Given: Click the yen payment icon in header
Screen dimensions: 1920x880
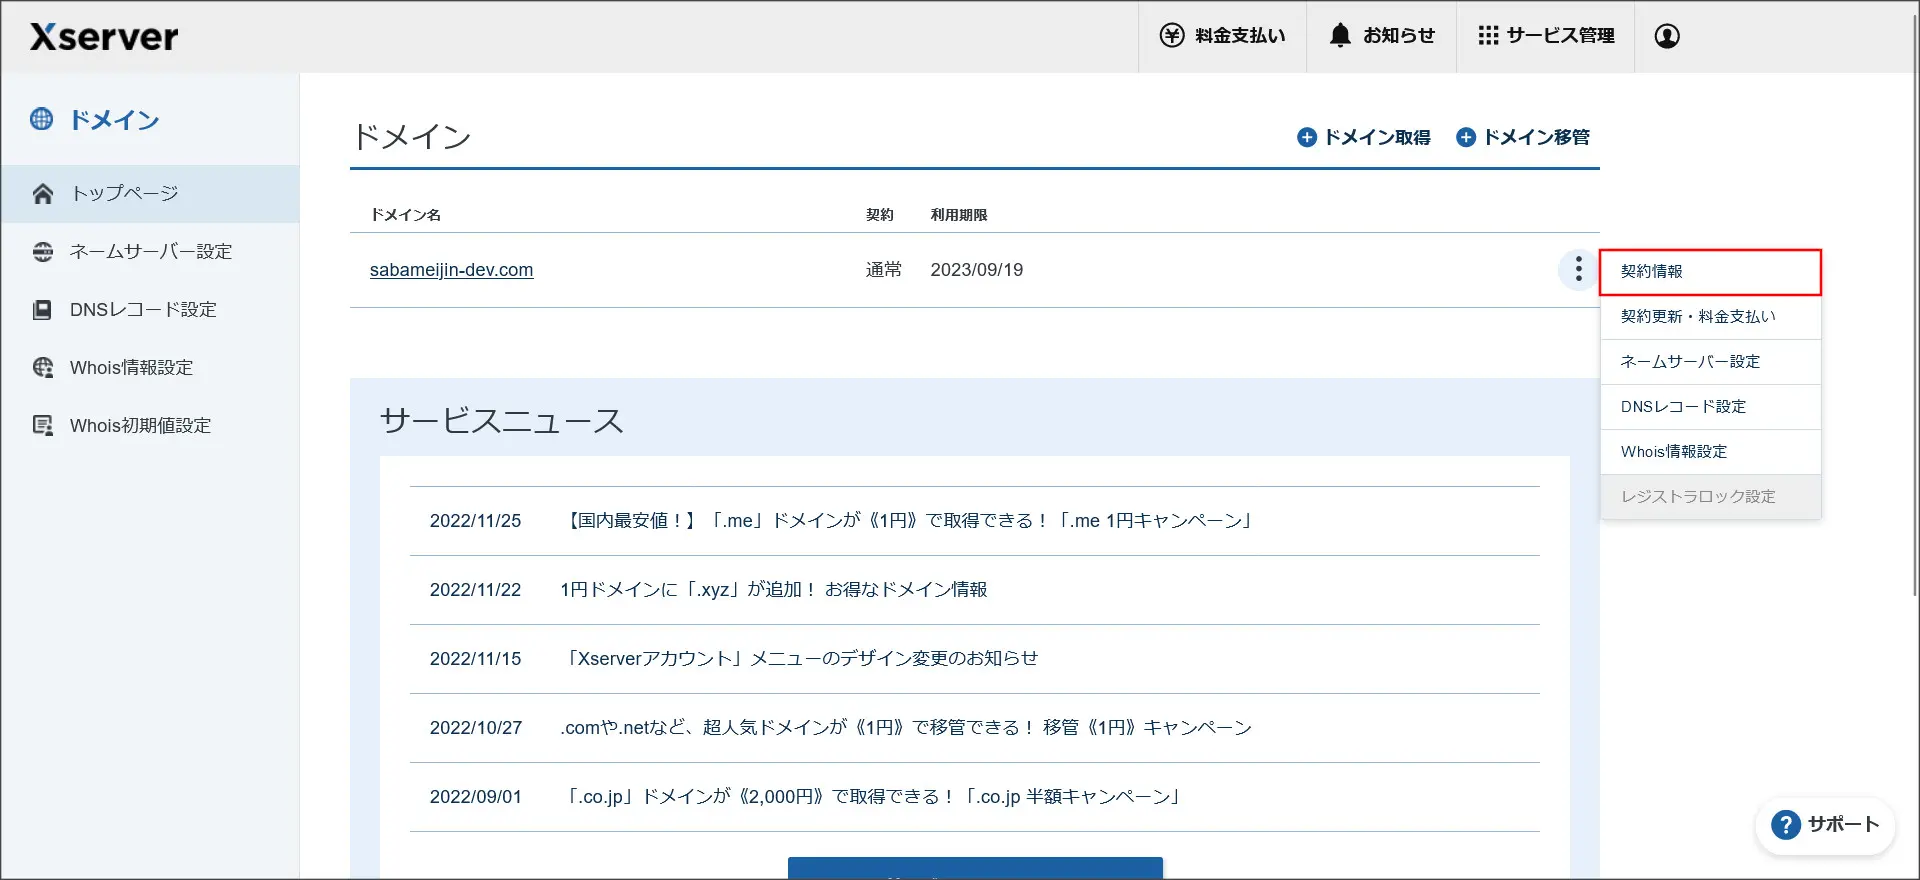Looking at the screenshot, I should 1172,36.
